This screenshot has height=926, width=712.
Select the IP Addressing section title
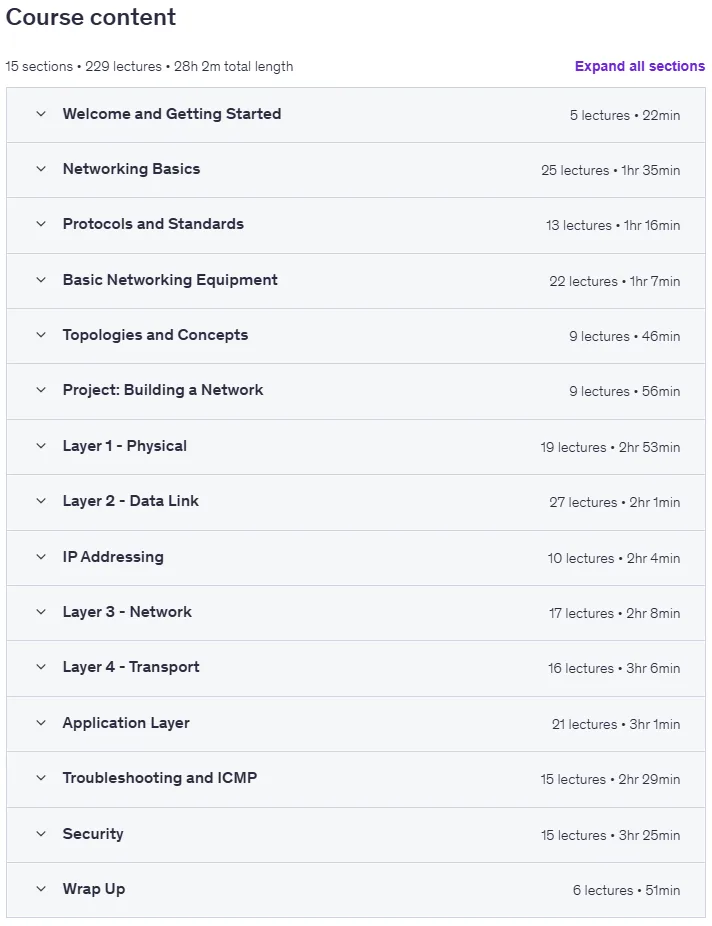tap(113, 557)
